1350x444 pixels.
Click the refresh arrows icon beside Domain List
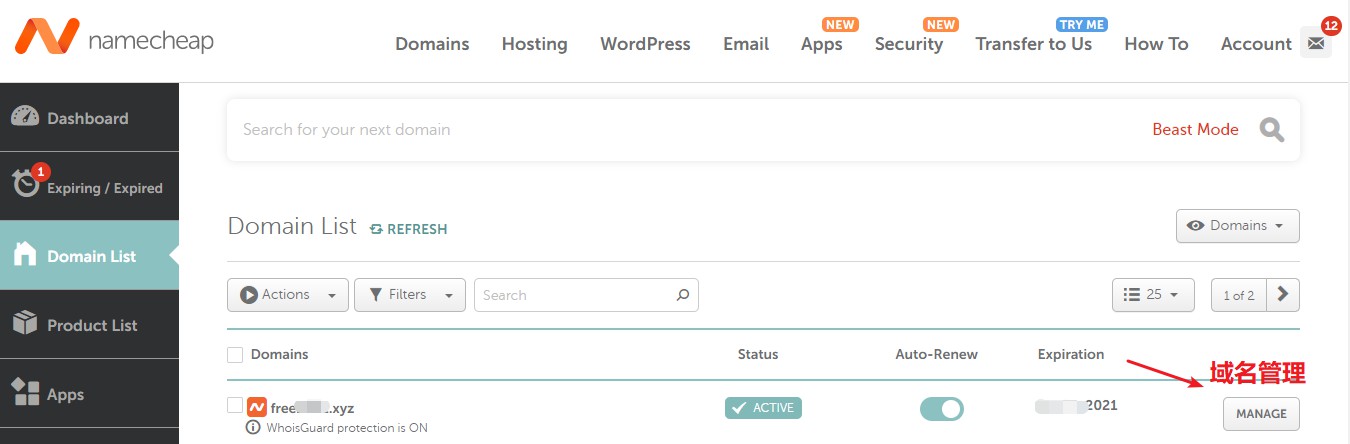(x=376, y=229)
